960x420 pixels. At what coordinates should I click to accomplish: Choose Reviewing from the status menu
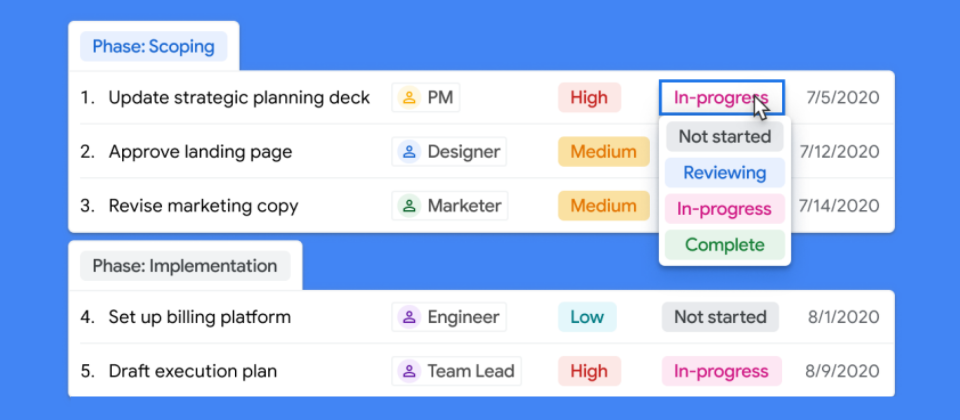(x=725, y=173)
